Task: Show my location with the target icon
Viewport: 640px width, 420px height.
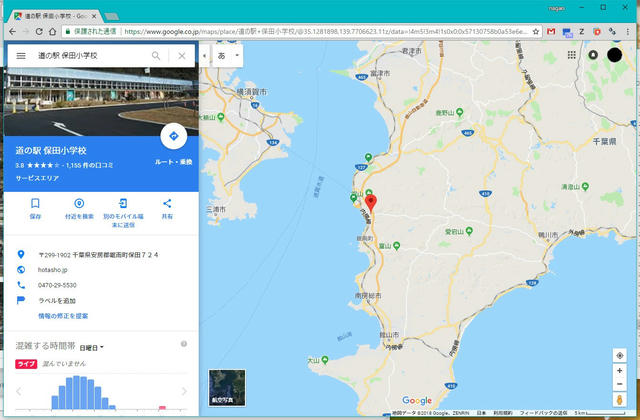Action: pyautogui.click(x=620, y=356)
